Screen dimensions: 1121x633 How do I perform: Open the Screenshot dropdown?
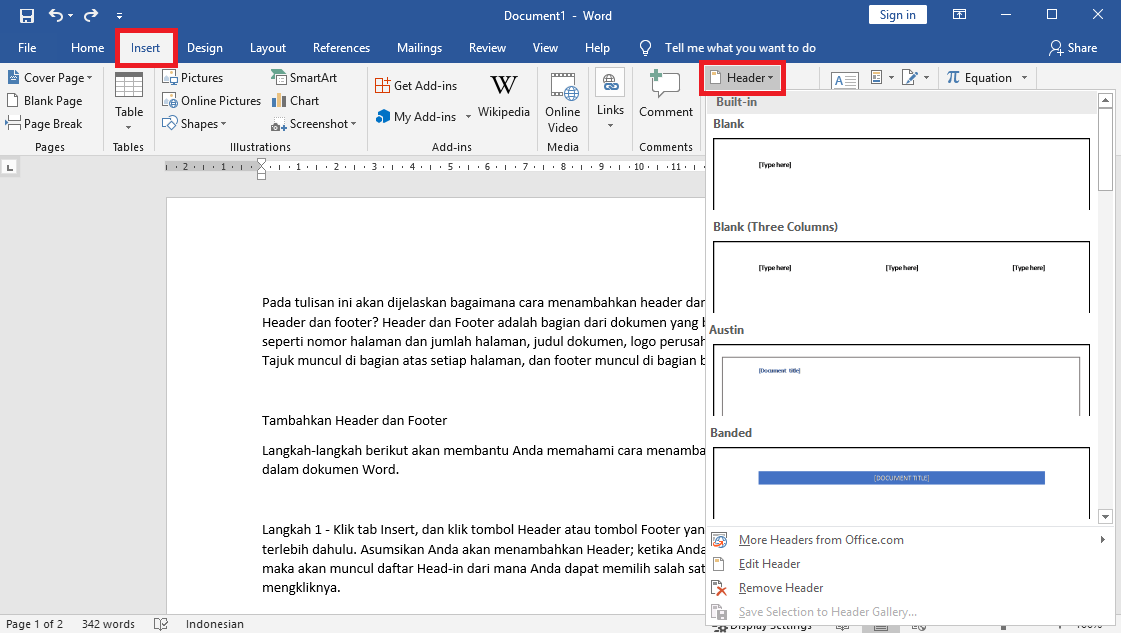pyautogui.click(x=313, y=124)
